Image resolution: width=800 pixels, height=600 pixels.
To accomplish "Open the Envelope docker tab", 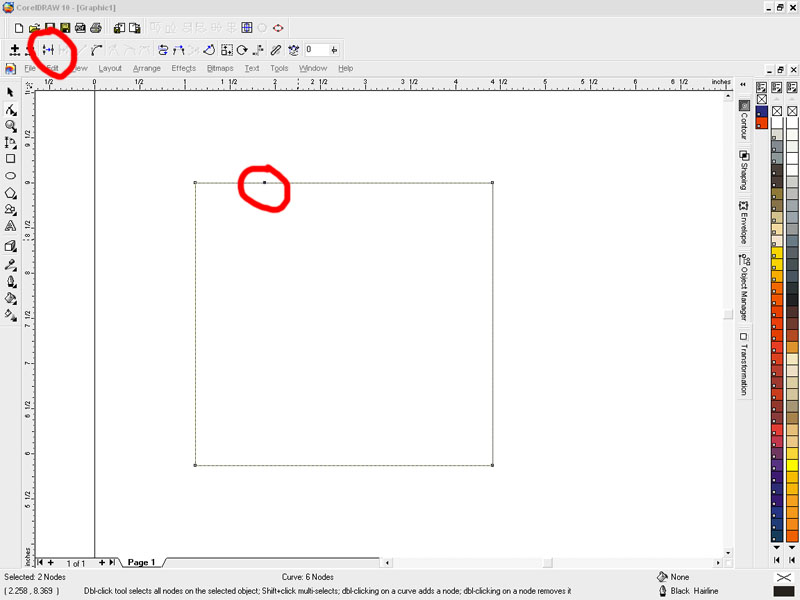I will pyautogui.click(x=744, y=222).
